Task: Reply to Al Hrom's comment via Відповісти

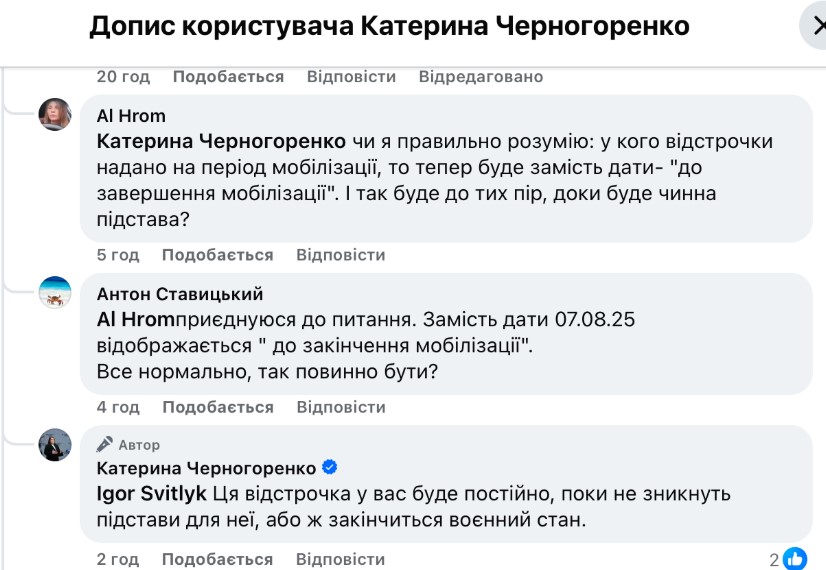Action: pyautogui.click(x=341, y=255)
